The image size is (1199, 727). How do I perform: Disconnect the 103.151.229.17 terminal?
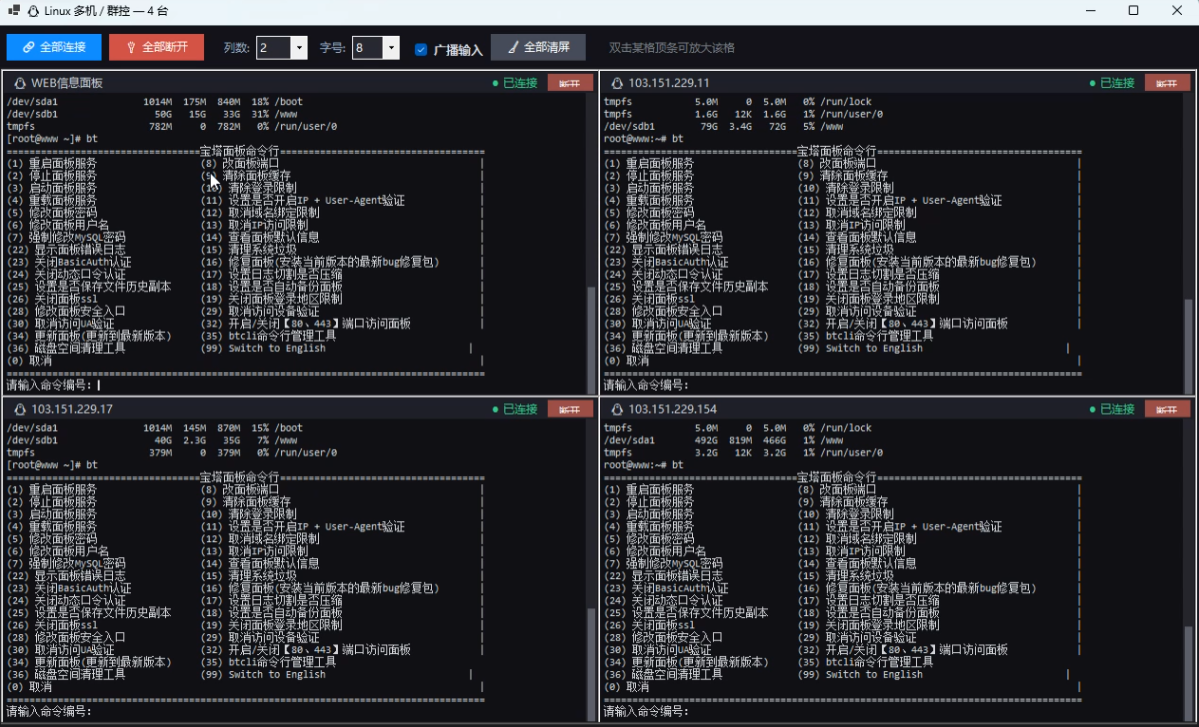[570, 410]
